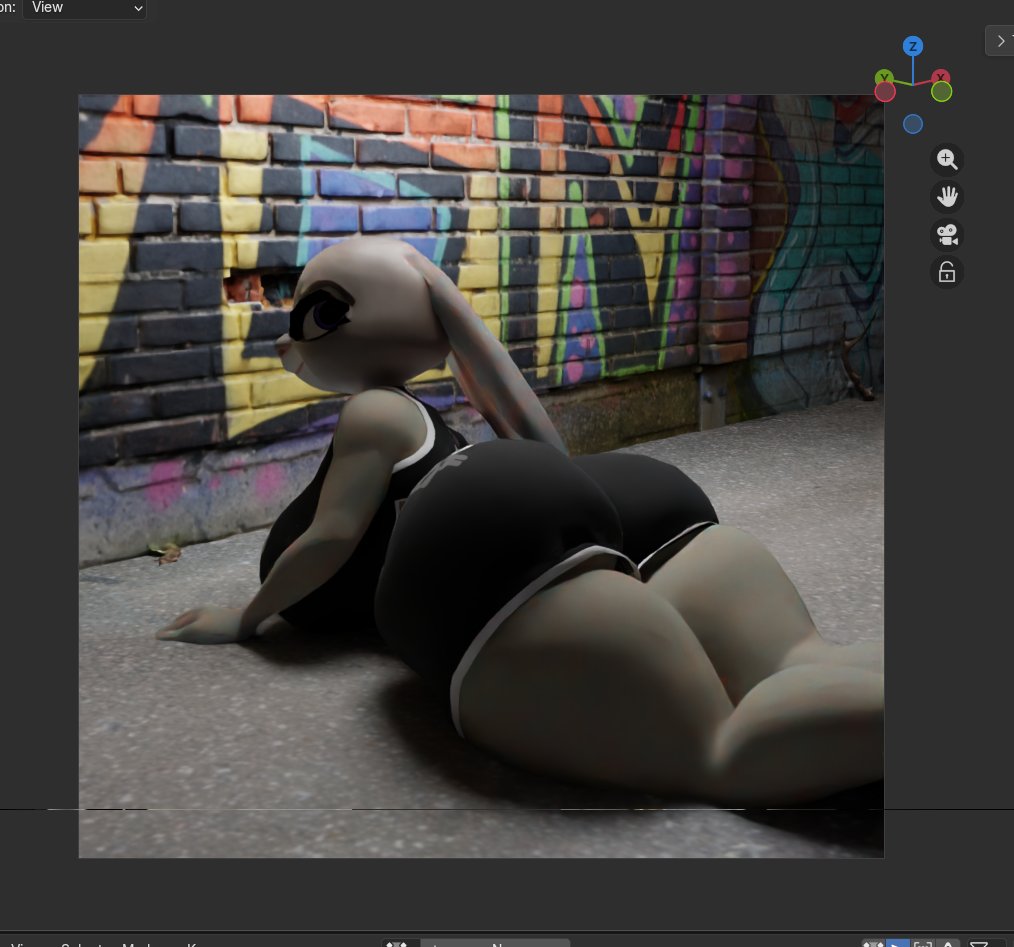Click the green Y axis gizmo handle
The width and height of the screenshot is (1014, 947).
883,78
